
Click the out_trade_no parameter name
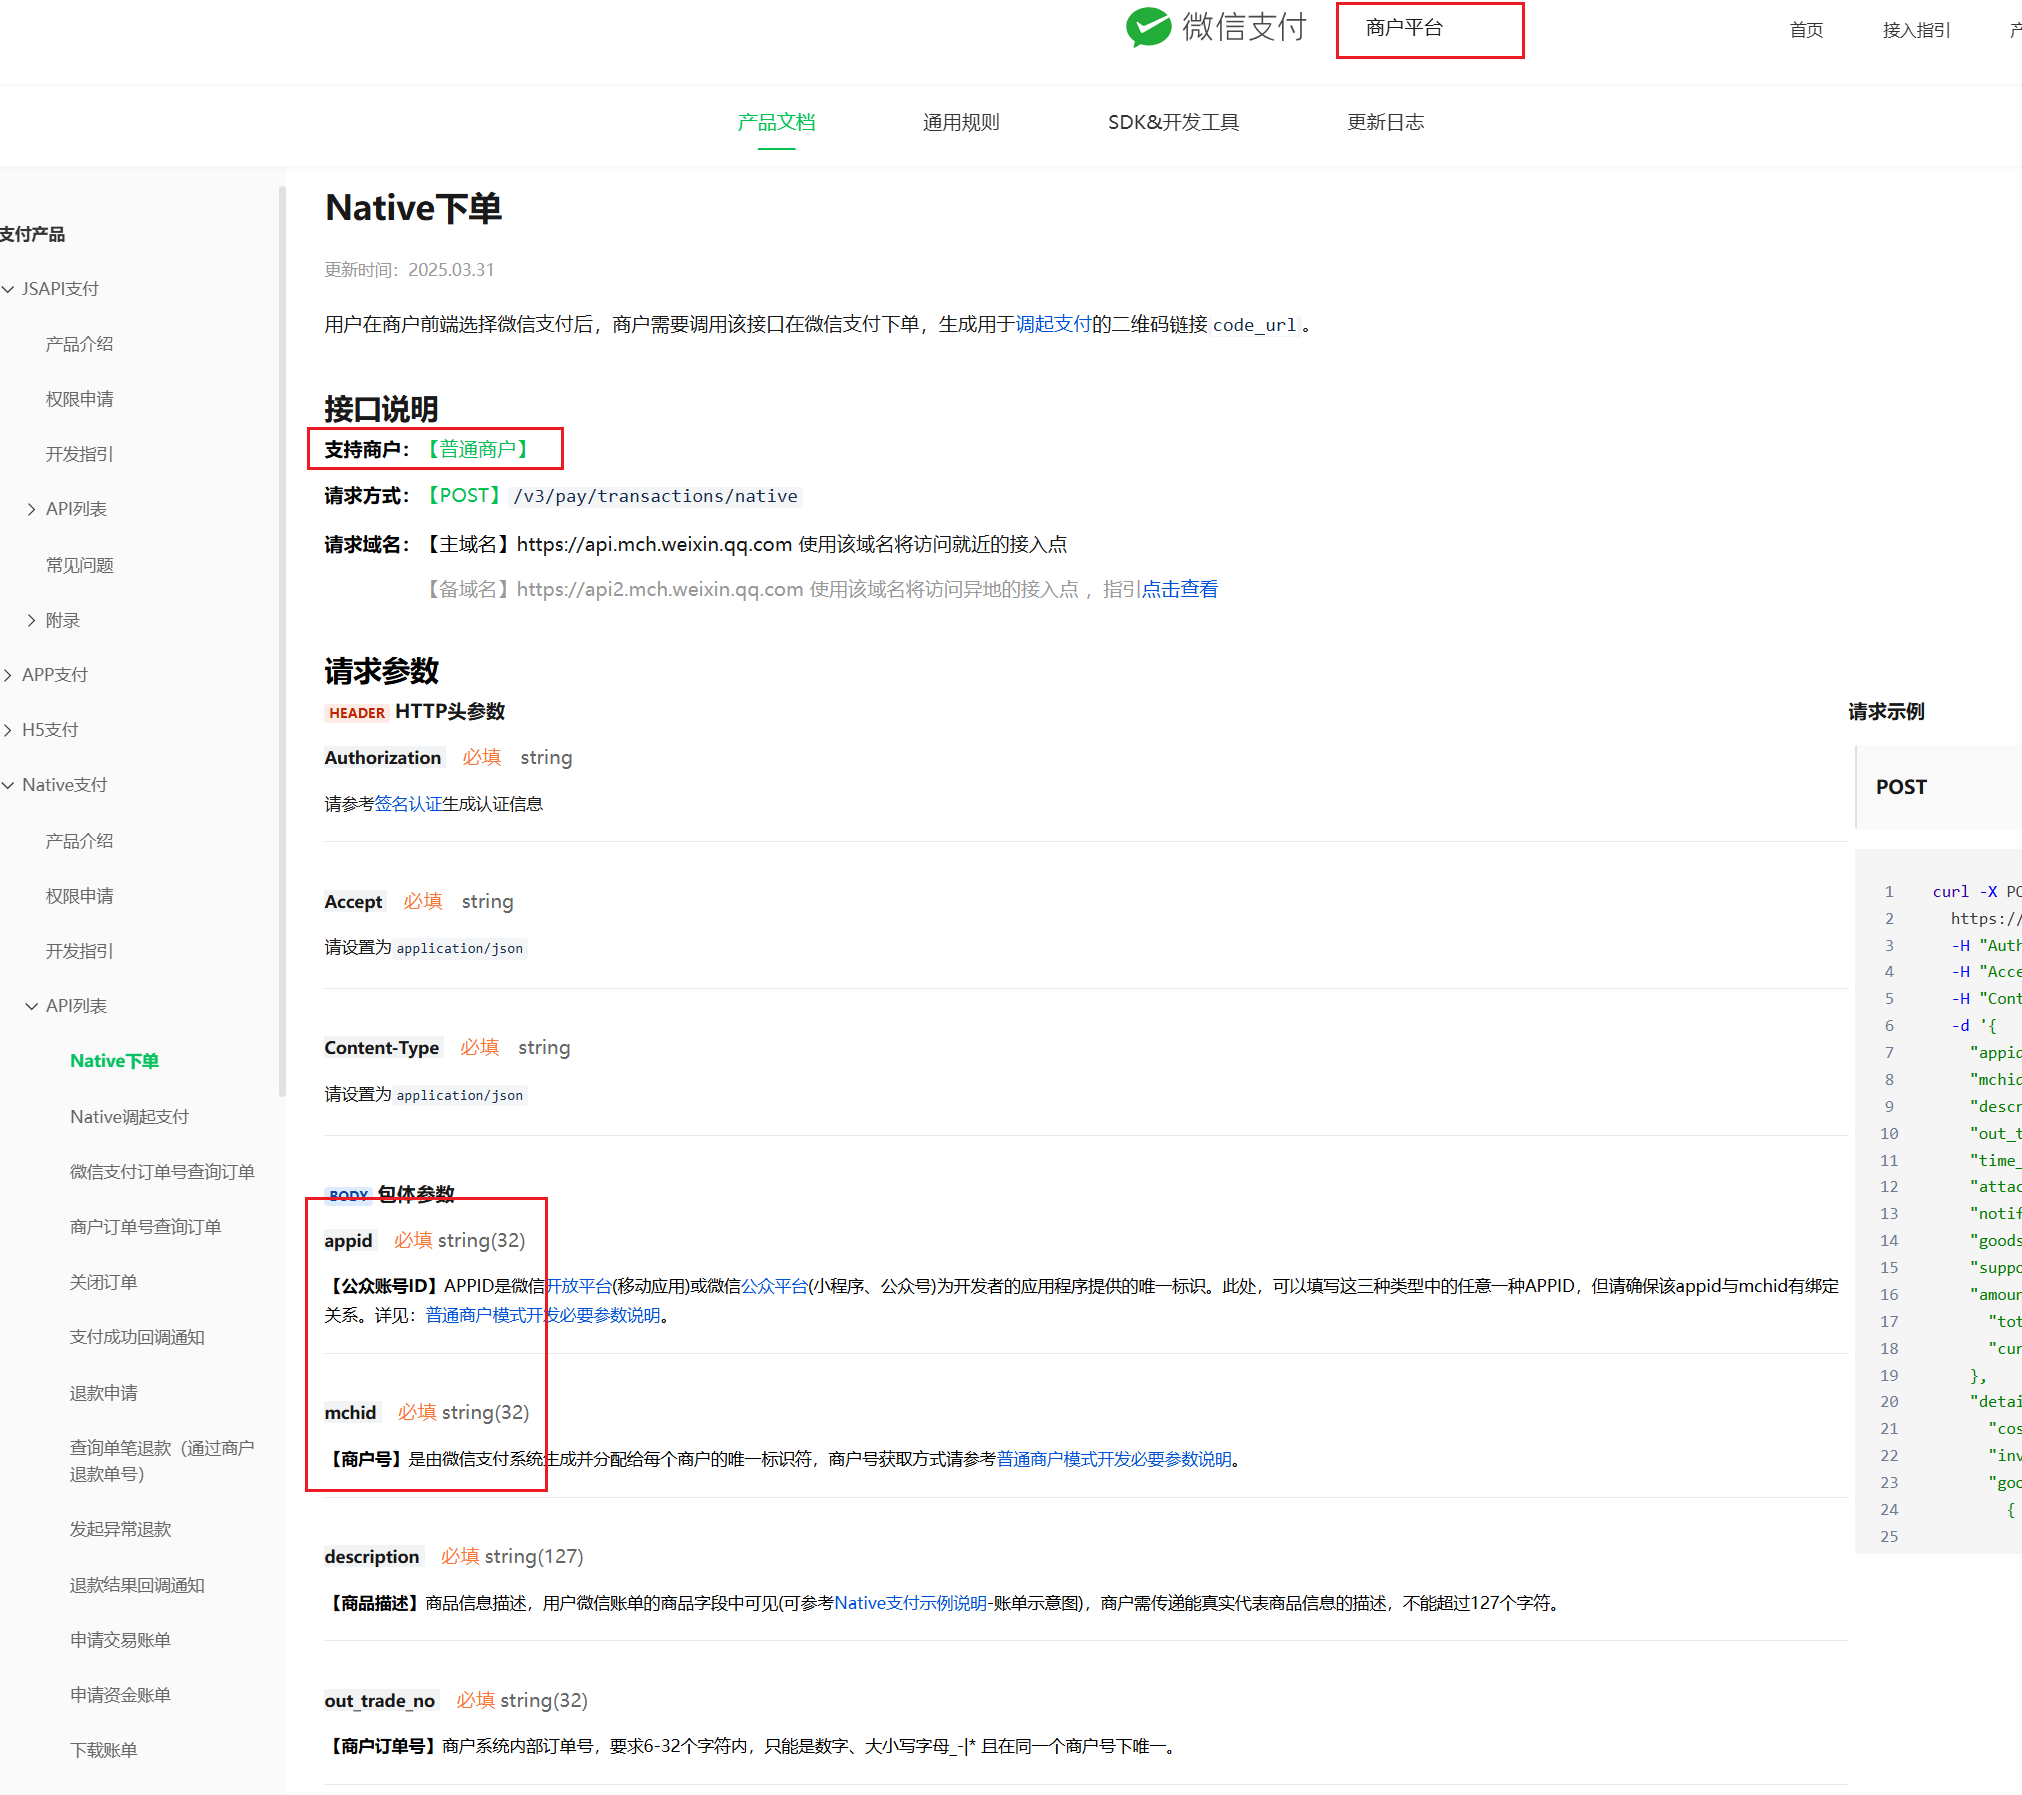tap(380, 1701)
